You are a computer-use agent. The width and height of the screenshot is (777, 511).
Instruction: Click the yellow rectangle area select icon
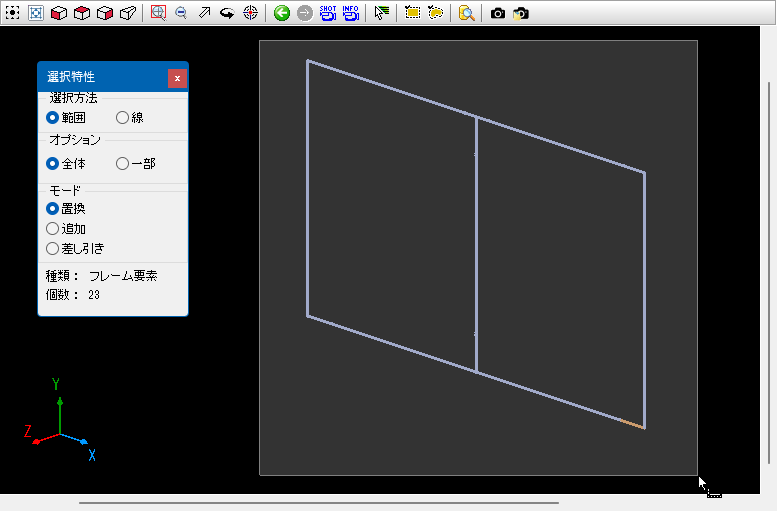point(412,13)
